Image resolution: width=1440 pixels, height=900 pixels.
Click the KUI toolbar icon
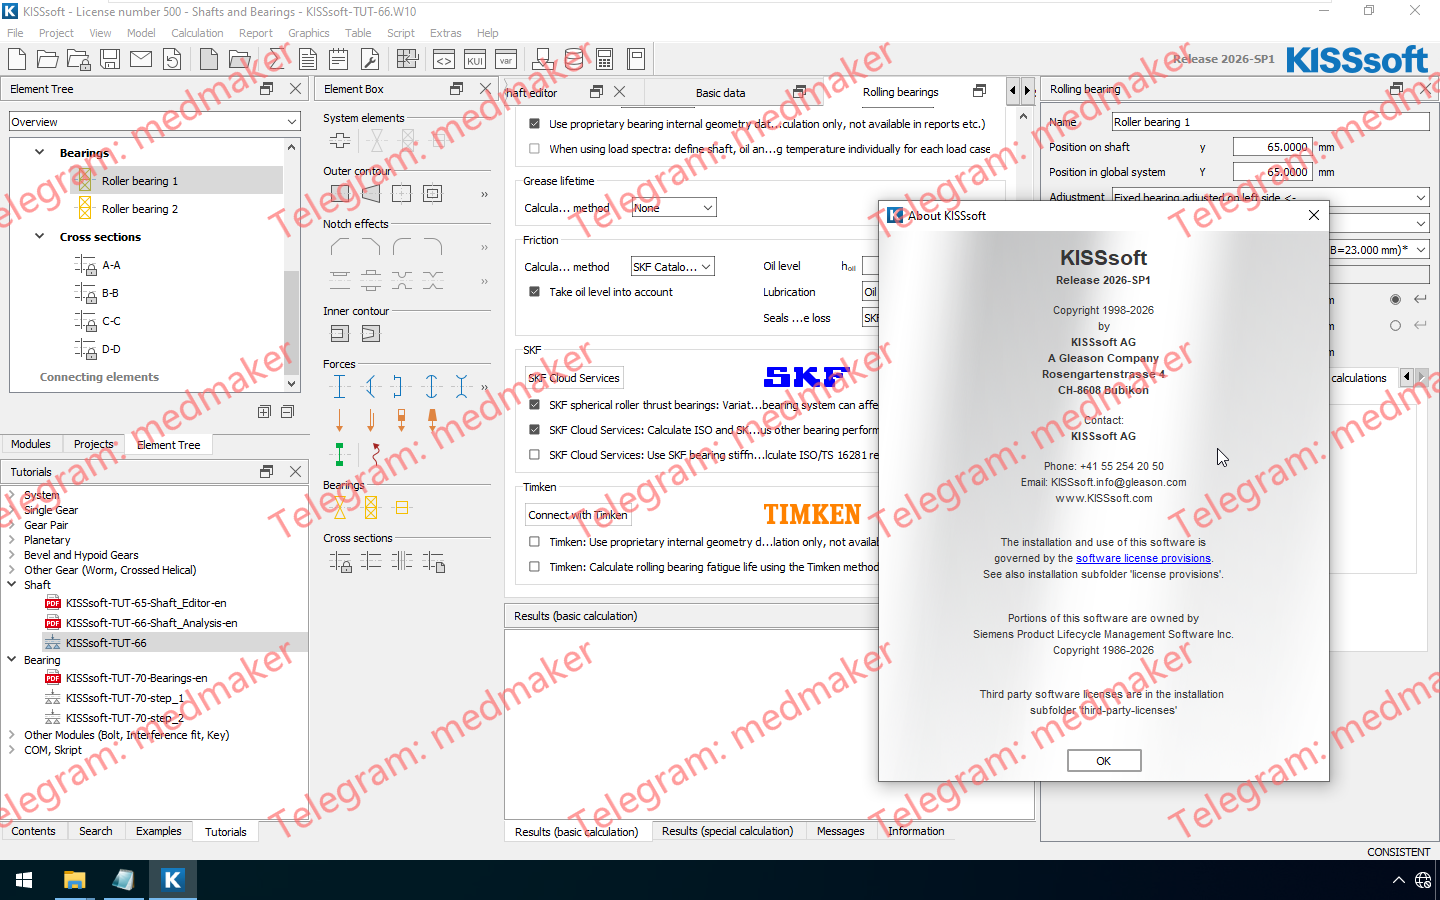point(475,59)
